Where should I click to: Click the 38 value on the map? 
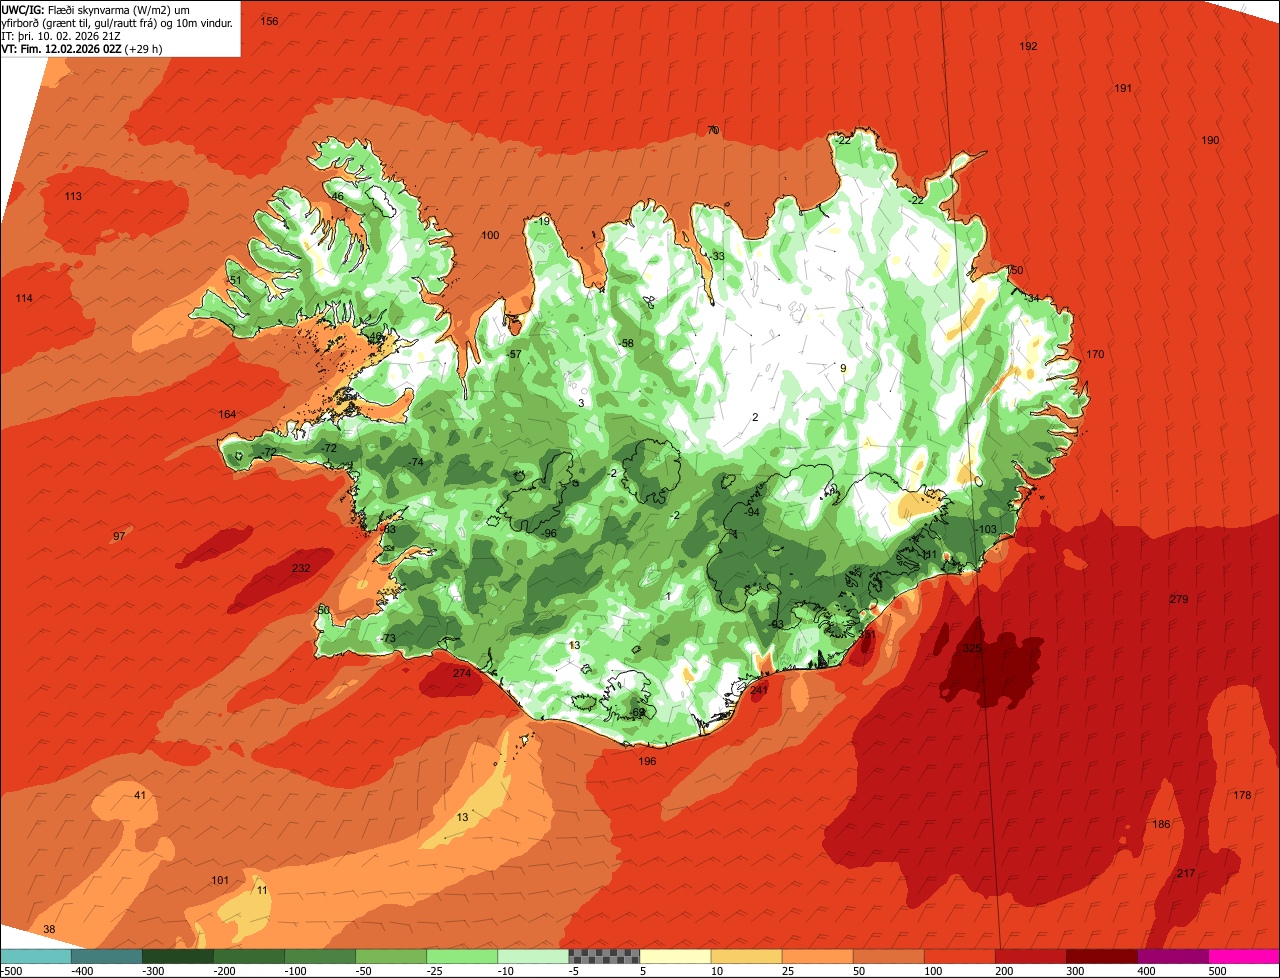[x=49, y=929]
